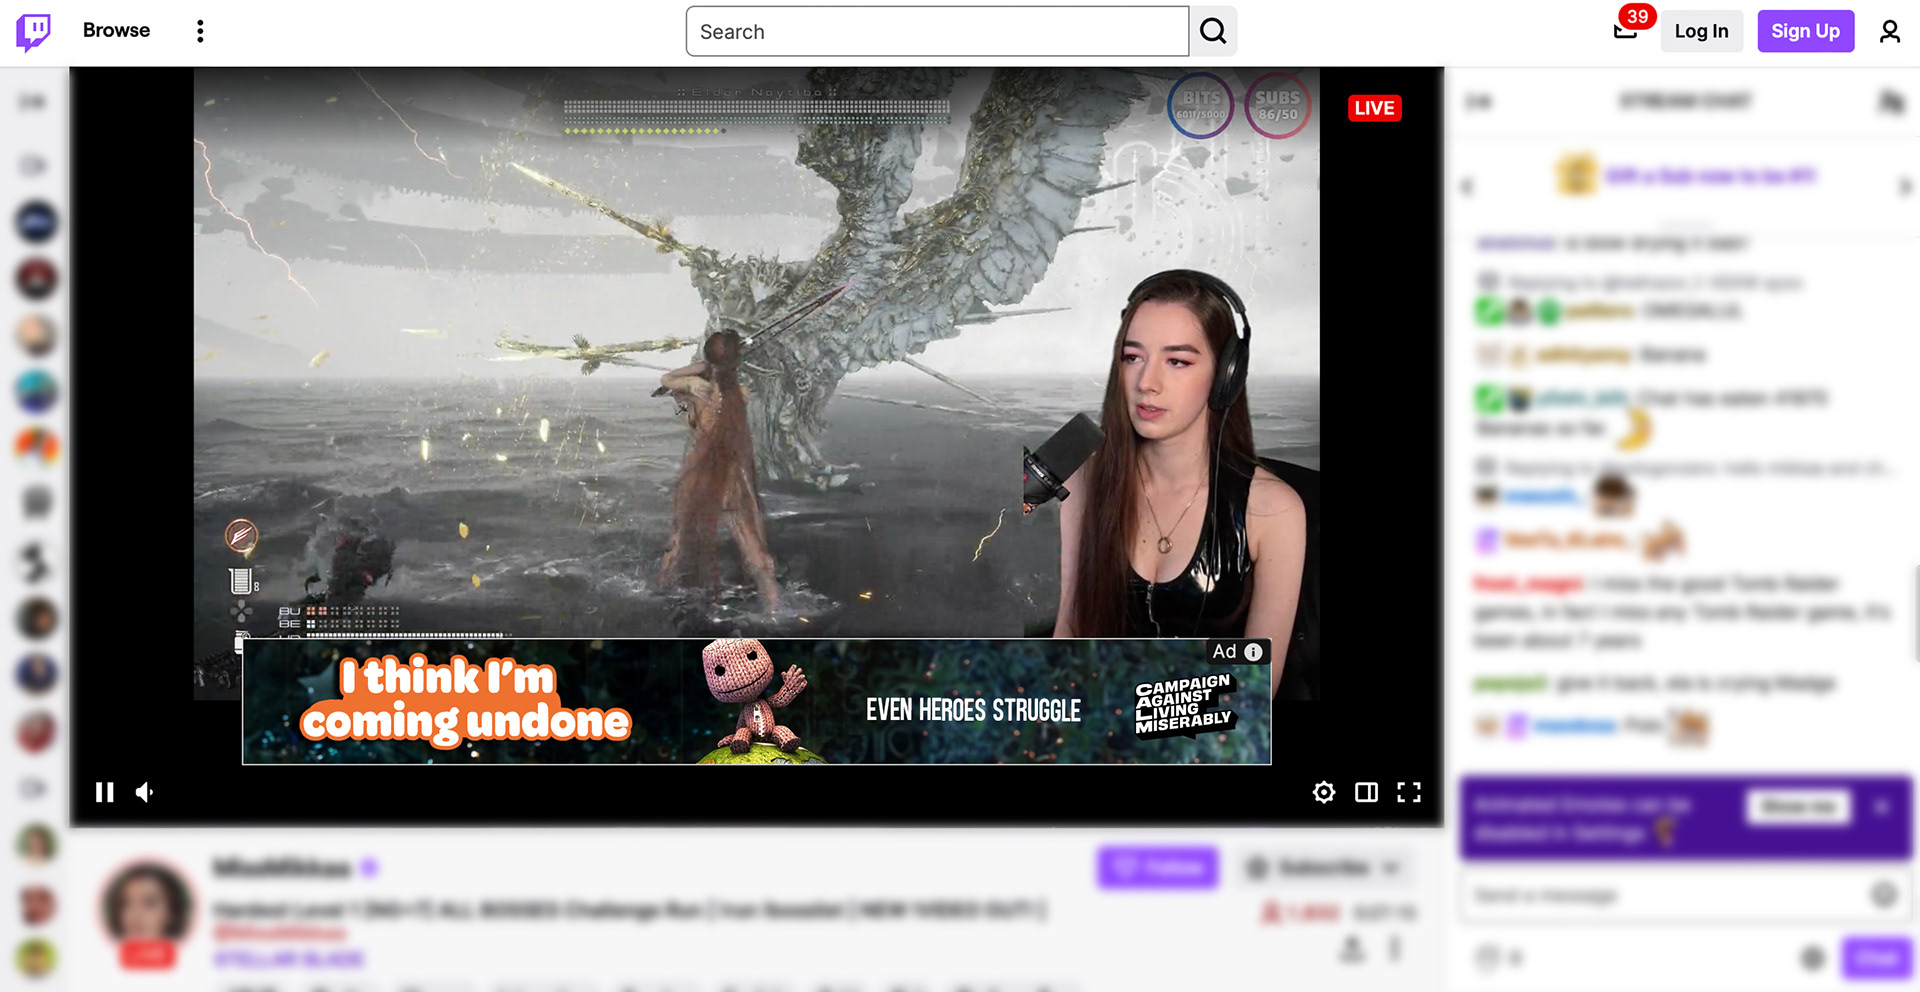Open the user profile icon menu
The height and width of the screenshot is (992, 1920).
(1889, 32)
